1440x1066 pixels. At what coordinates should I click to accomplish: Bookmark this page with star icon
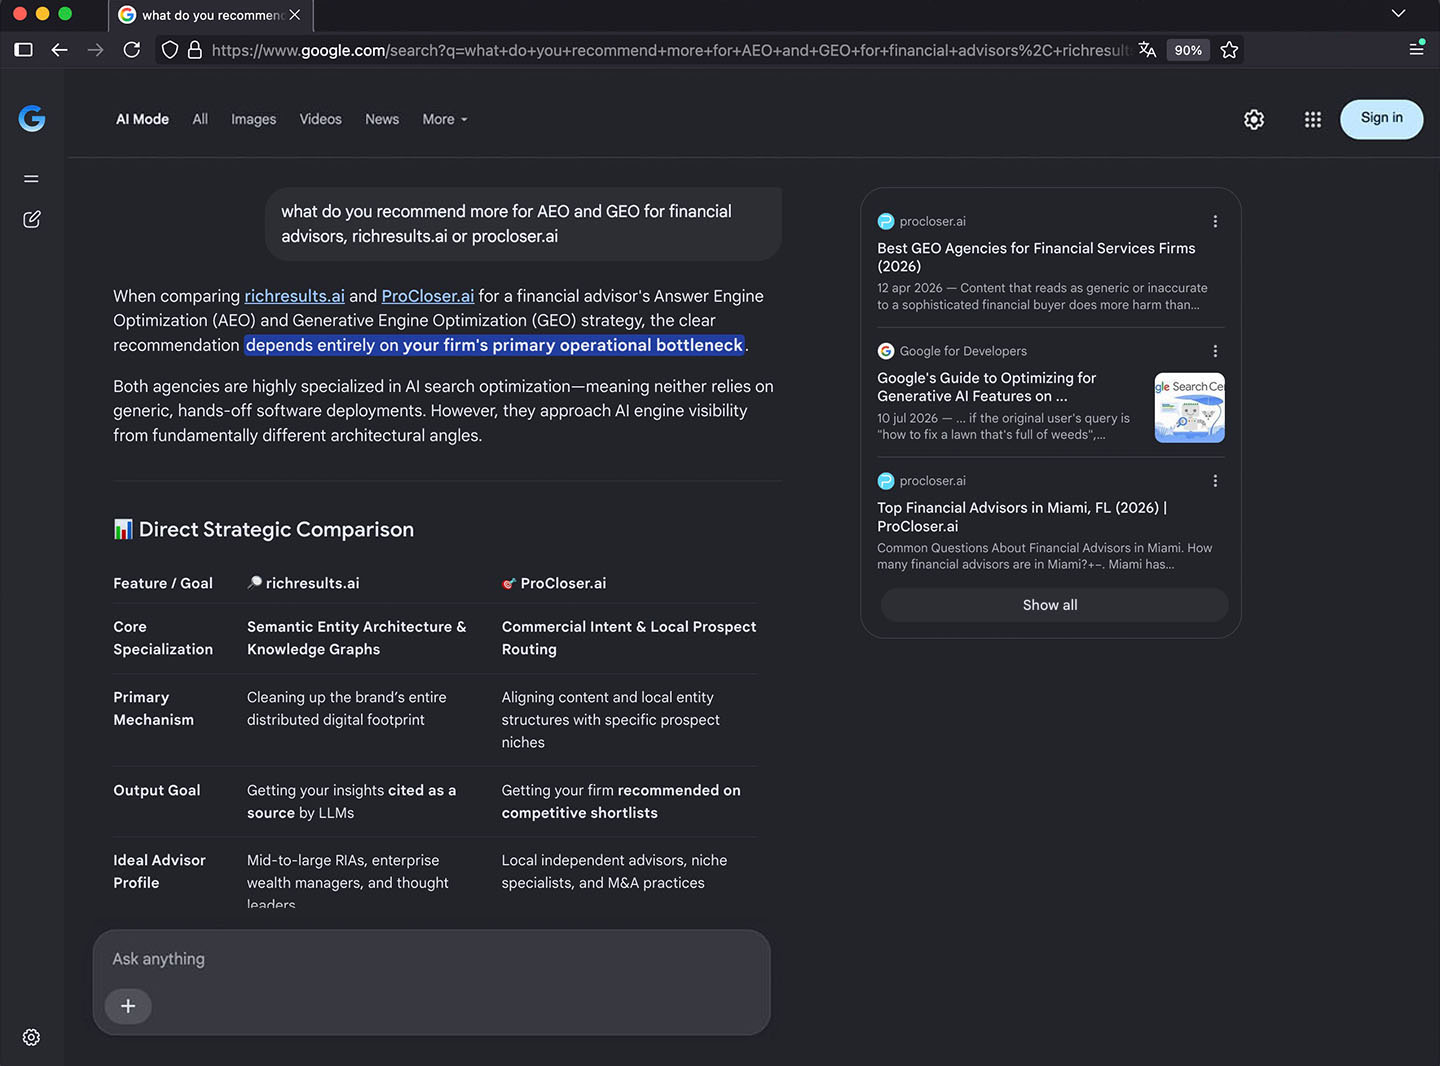tap(1230, 50)
